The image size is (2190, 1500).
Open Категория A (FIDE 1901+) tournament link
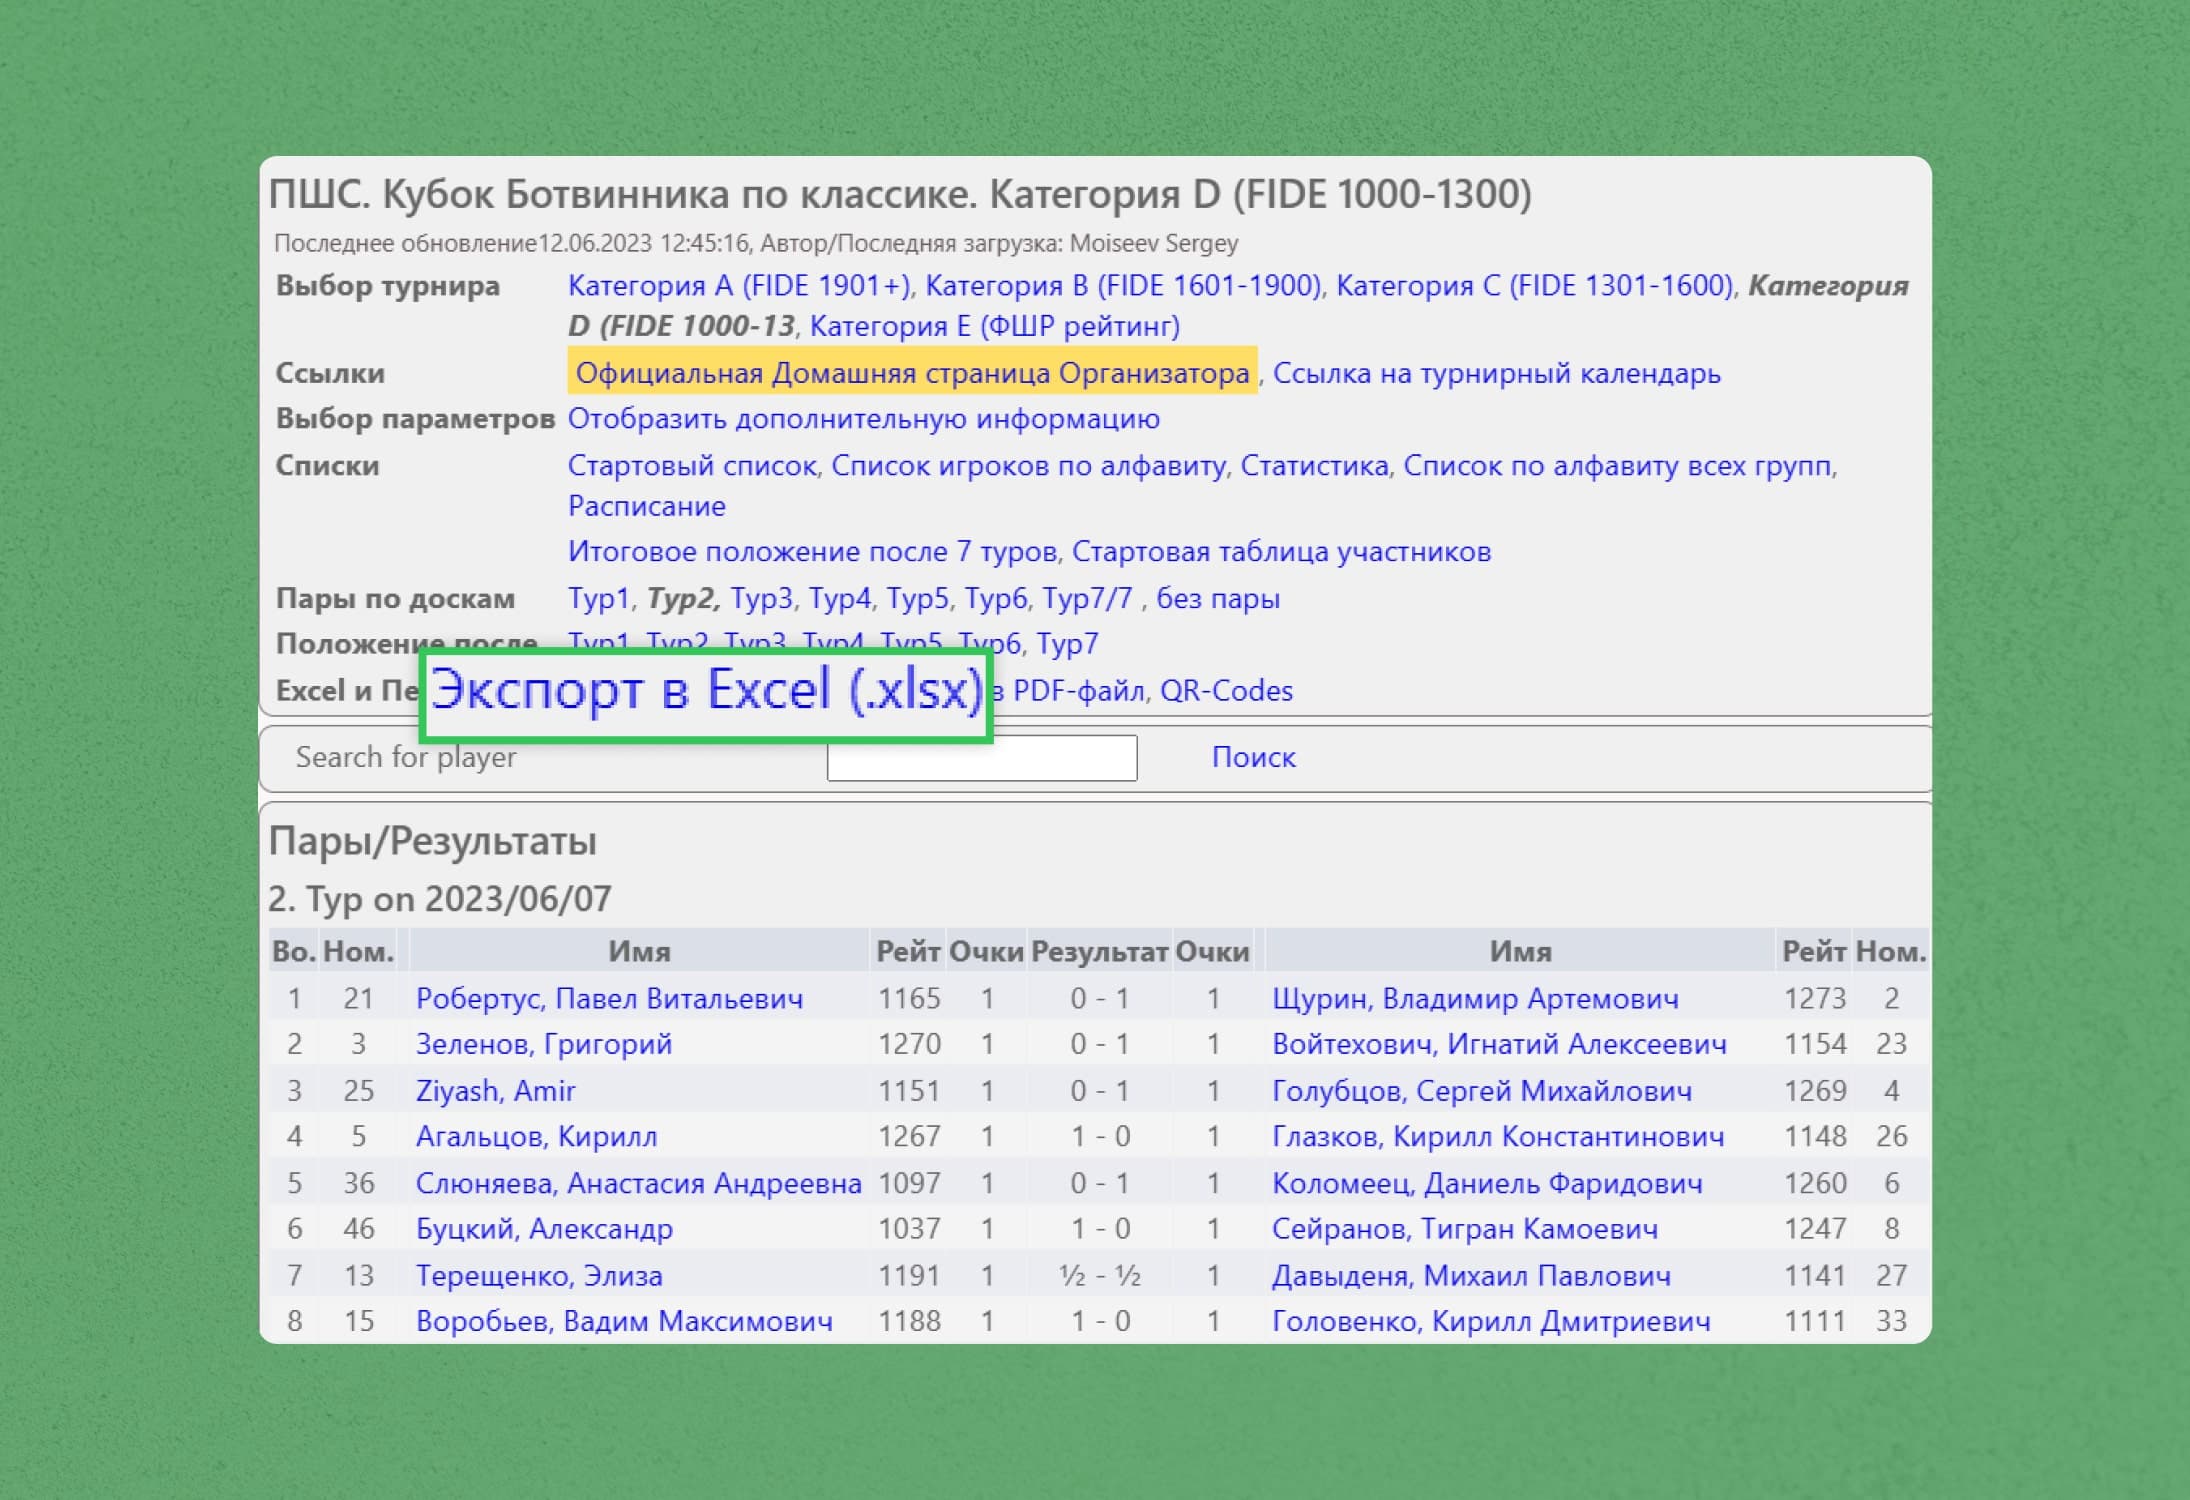click(x=738, y=286)
